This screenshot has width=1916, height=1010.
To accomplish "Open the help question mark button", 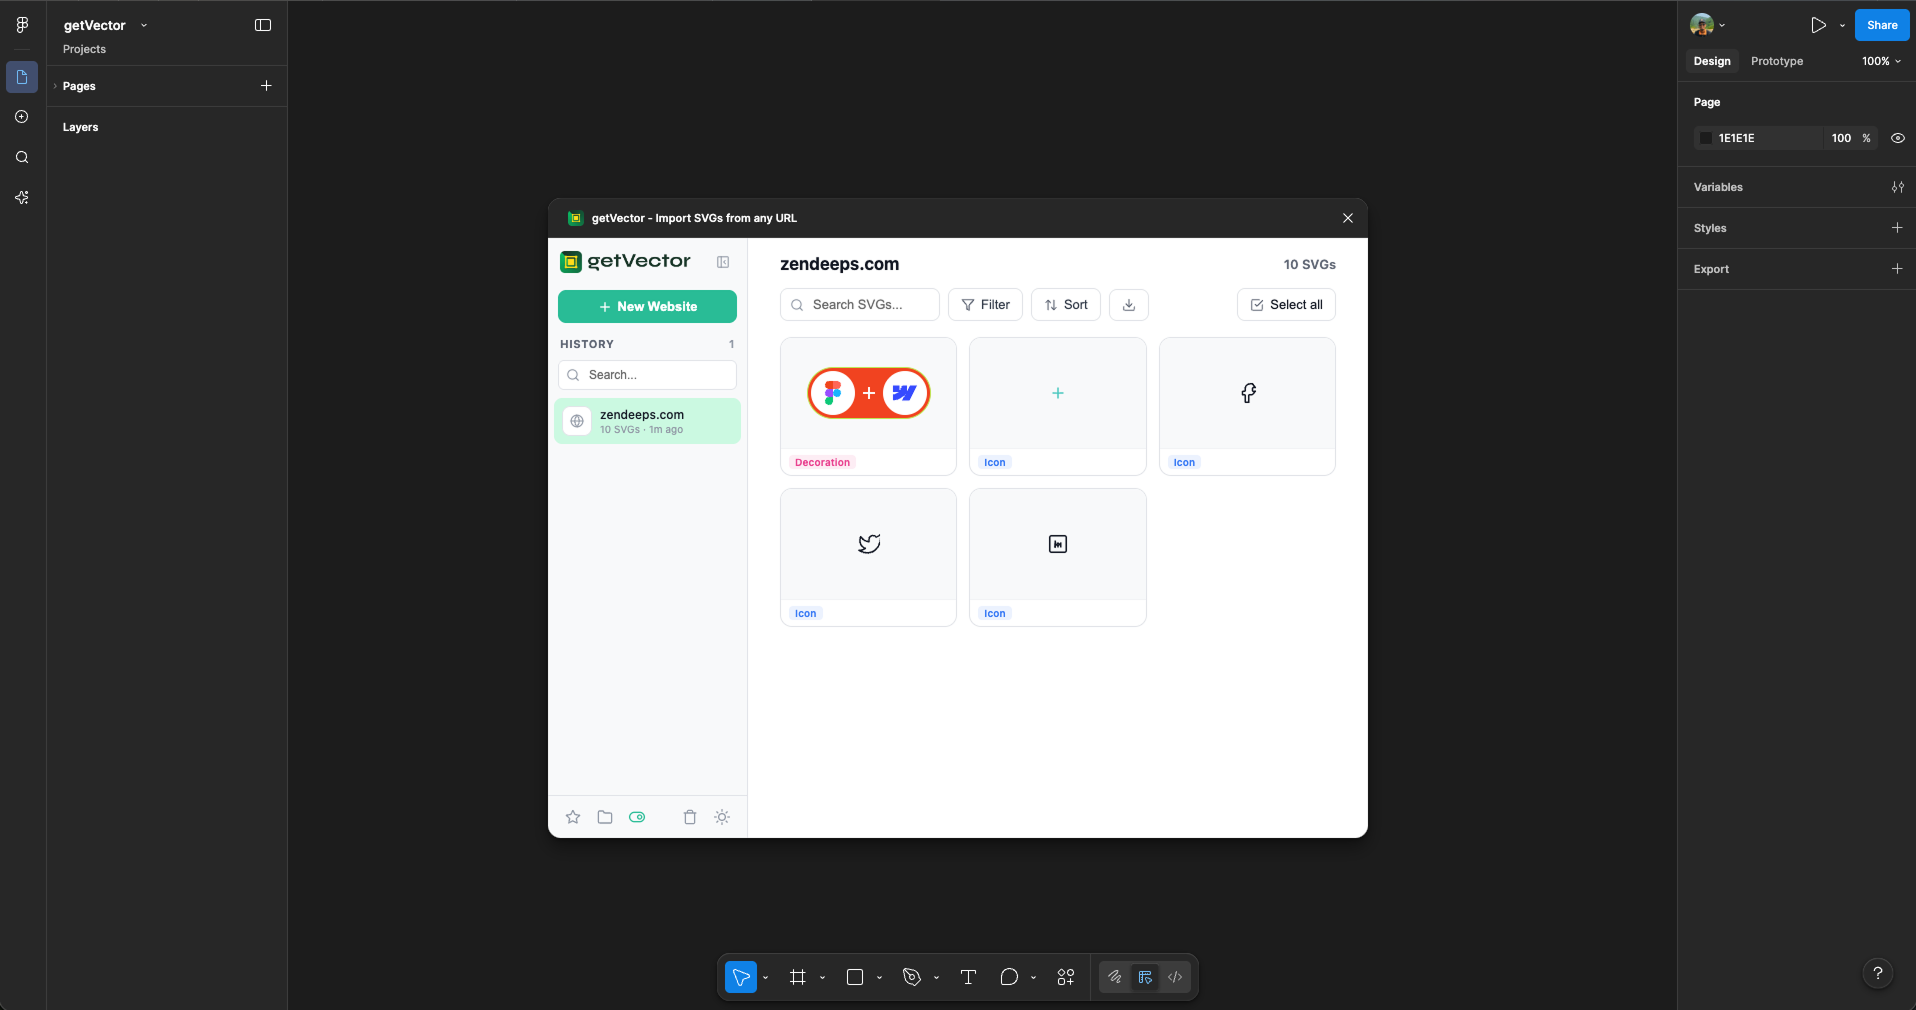I will (x=1878, y=973).
